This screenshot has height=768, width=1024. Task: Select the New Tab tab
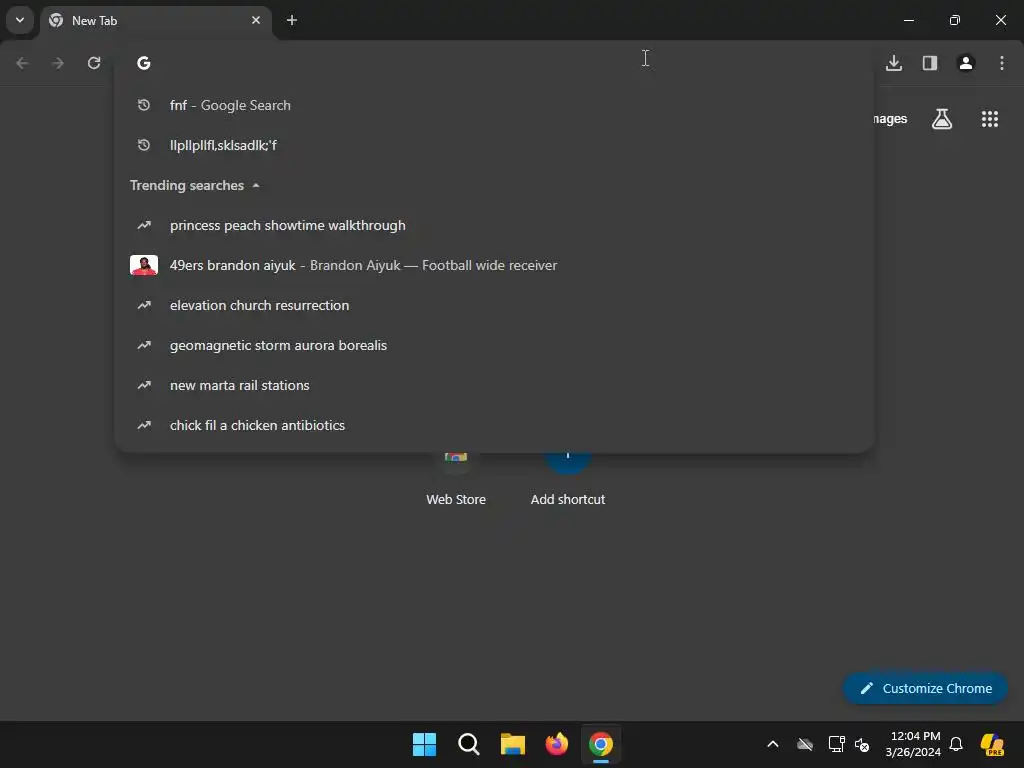click(x=157, y=21)
